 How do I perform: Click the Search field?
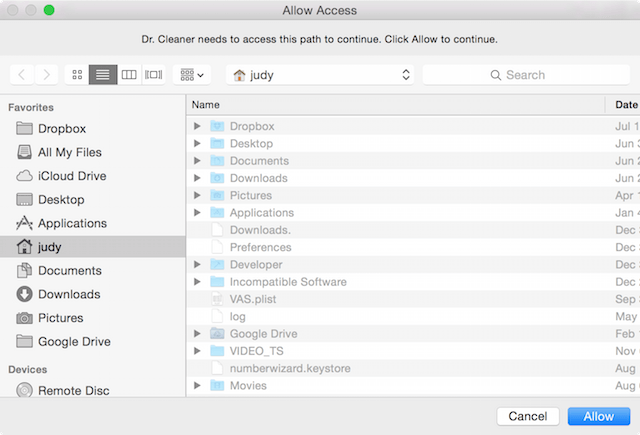click(x=526, y=75)
